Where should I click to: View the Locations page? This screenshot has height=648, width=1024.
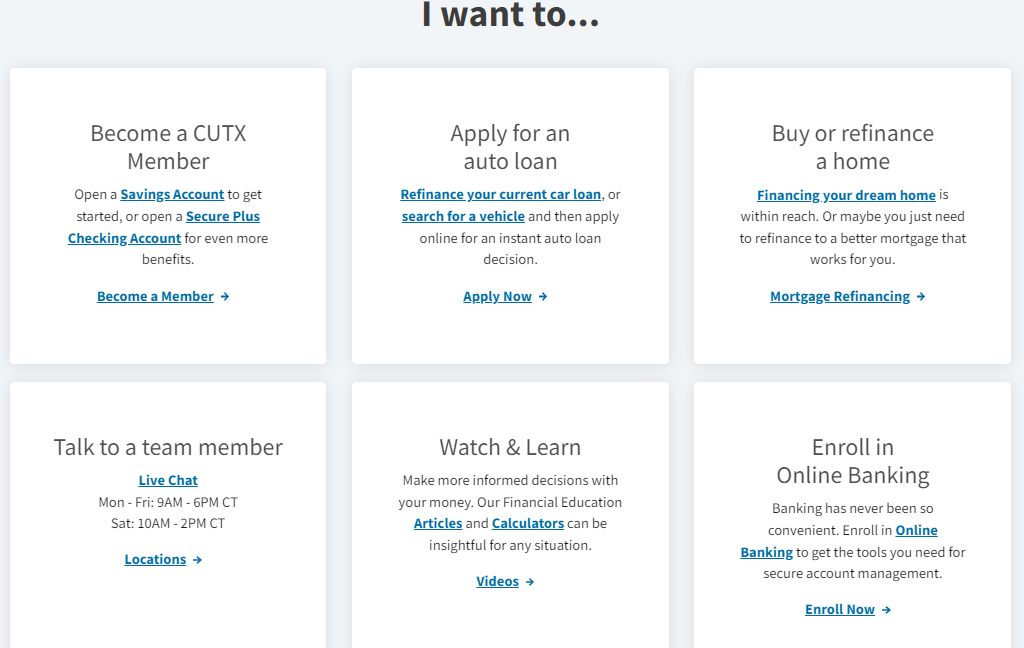point(155,560)
